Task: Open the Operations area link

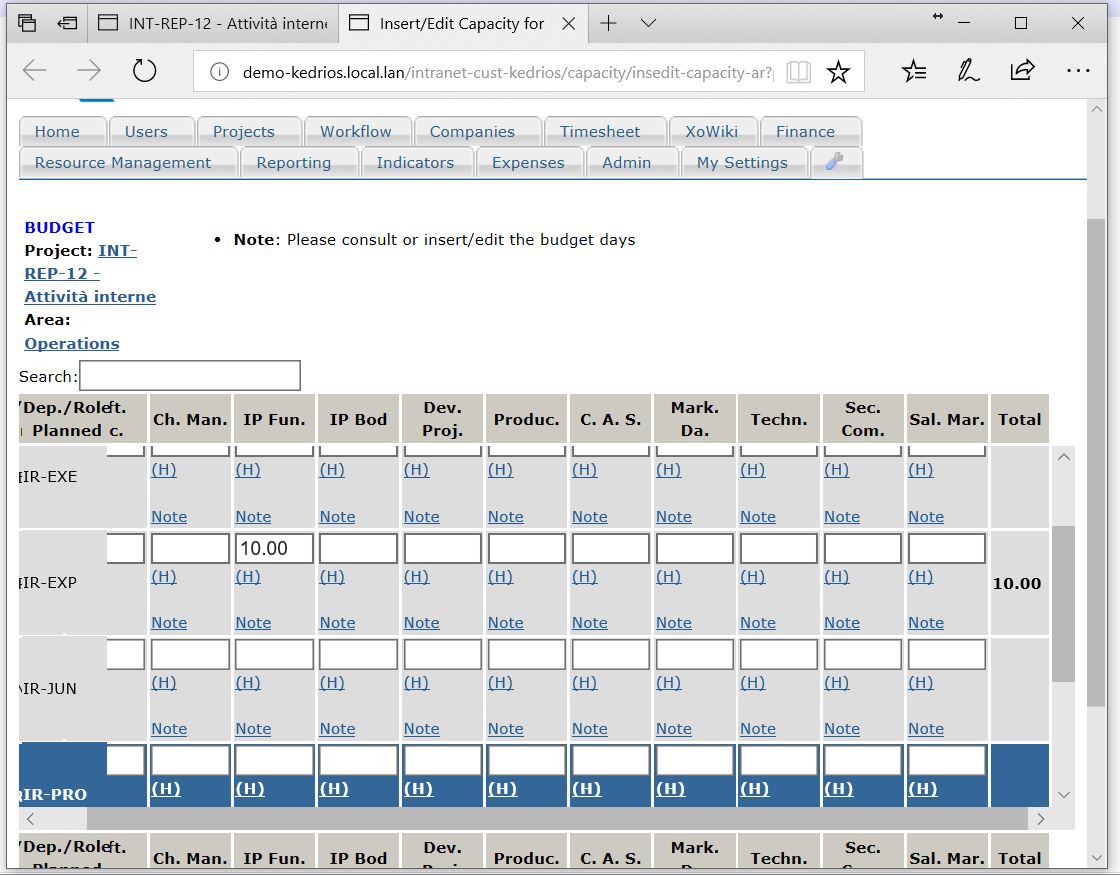Action: [x=72, y=344]
